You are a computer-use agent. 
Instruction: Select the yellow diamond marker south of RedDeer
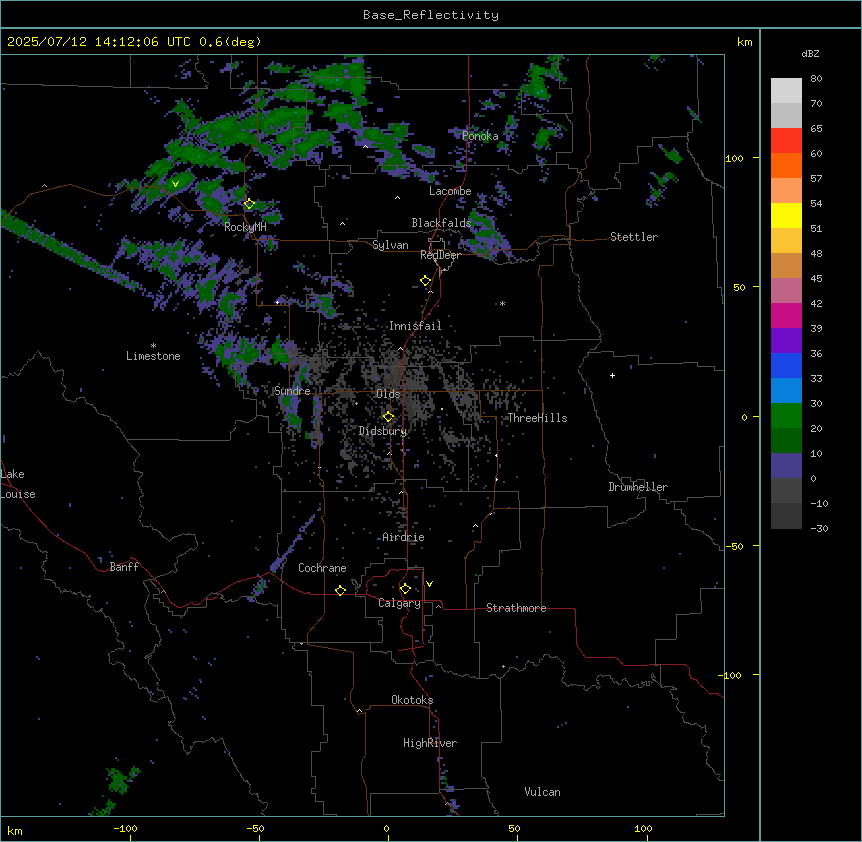pos(426,281)
